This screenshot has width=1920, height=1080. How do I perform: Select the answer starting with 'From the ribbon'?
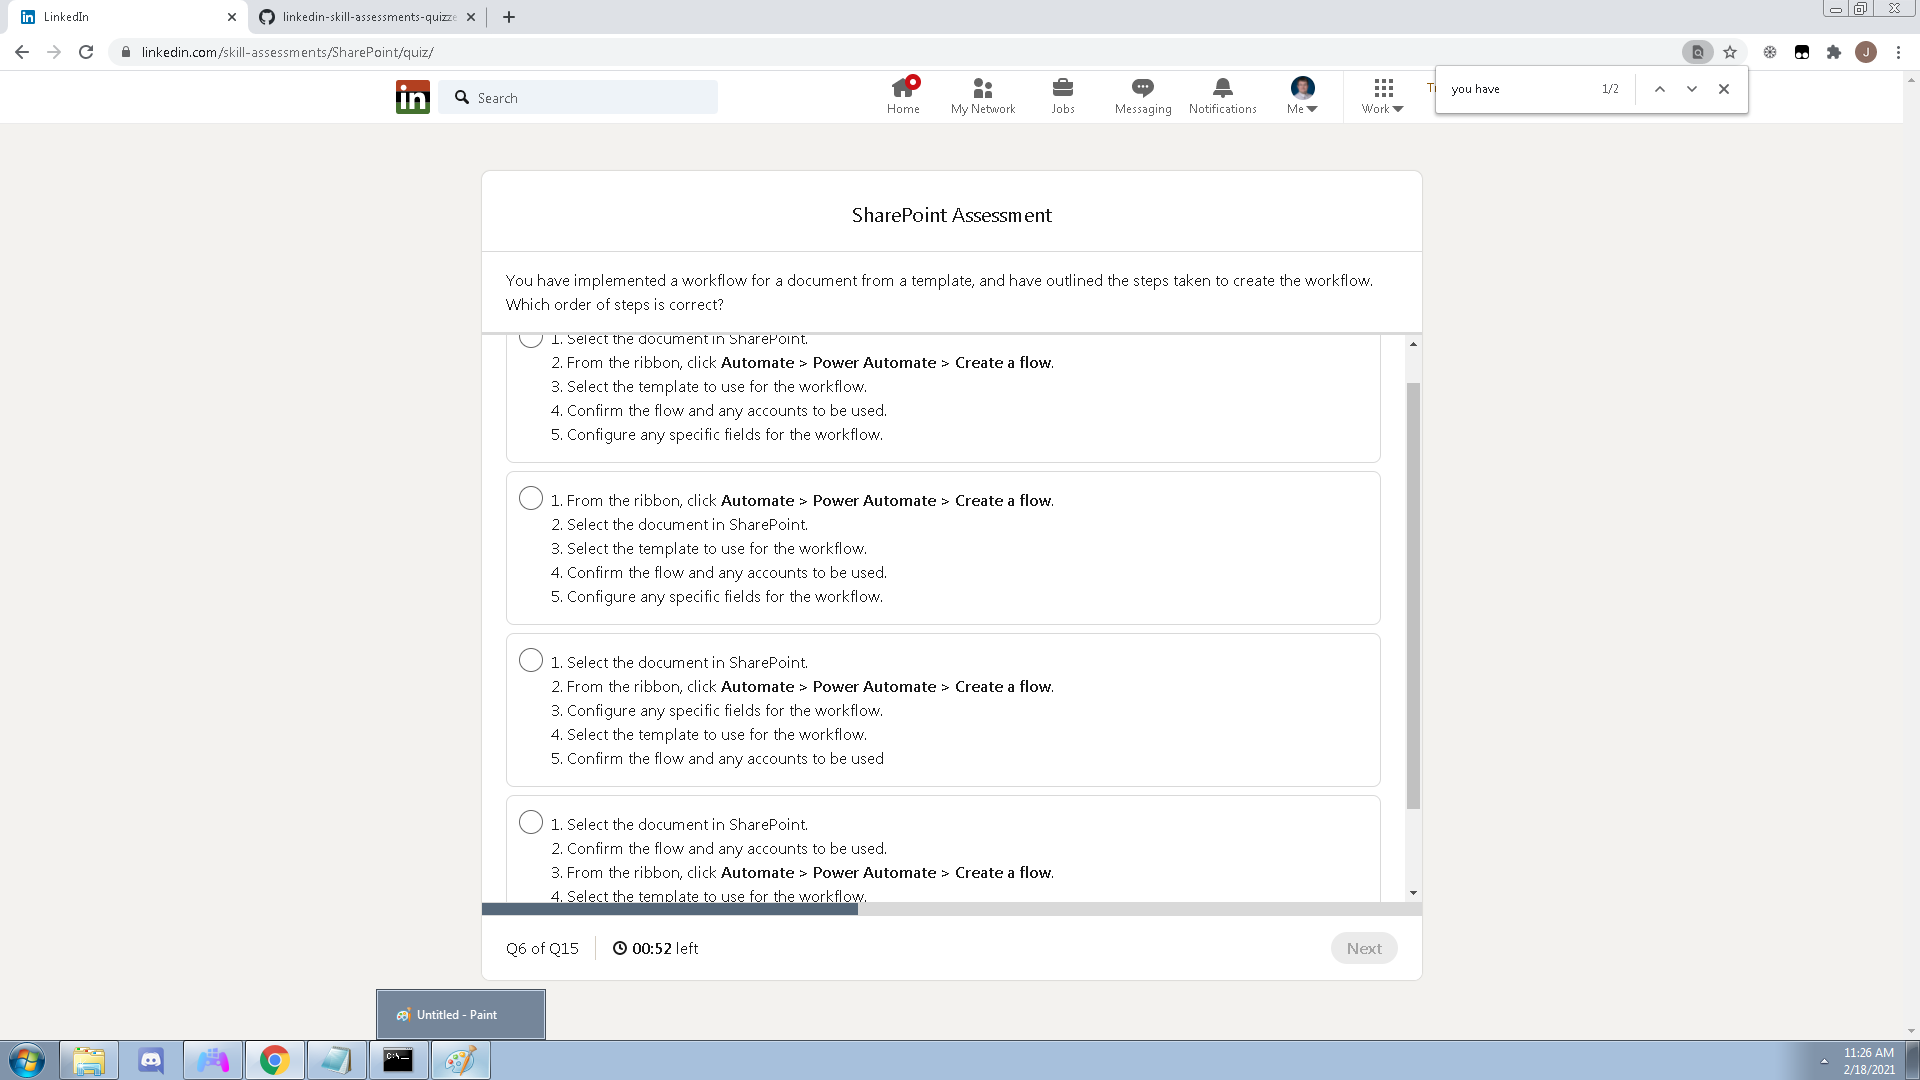point(530,497)
